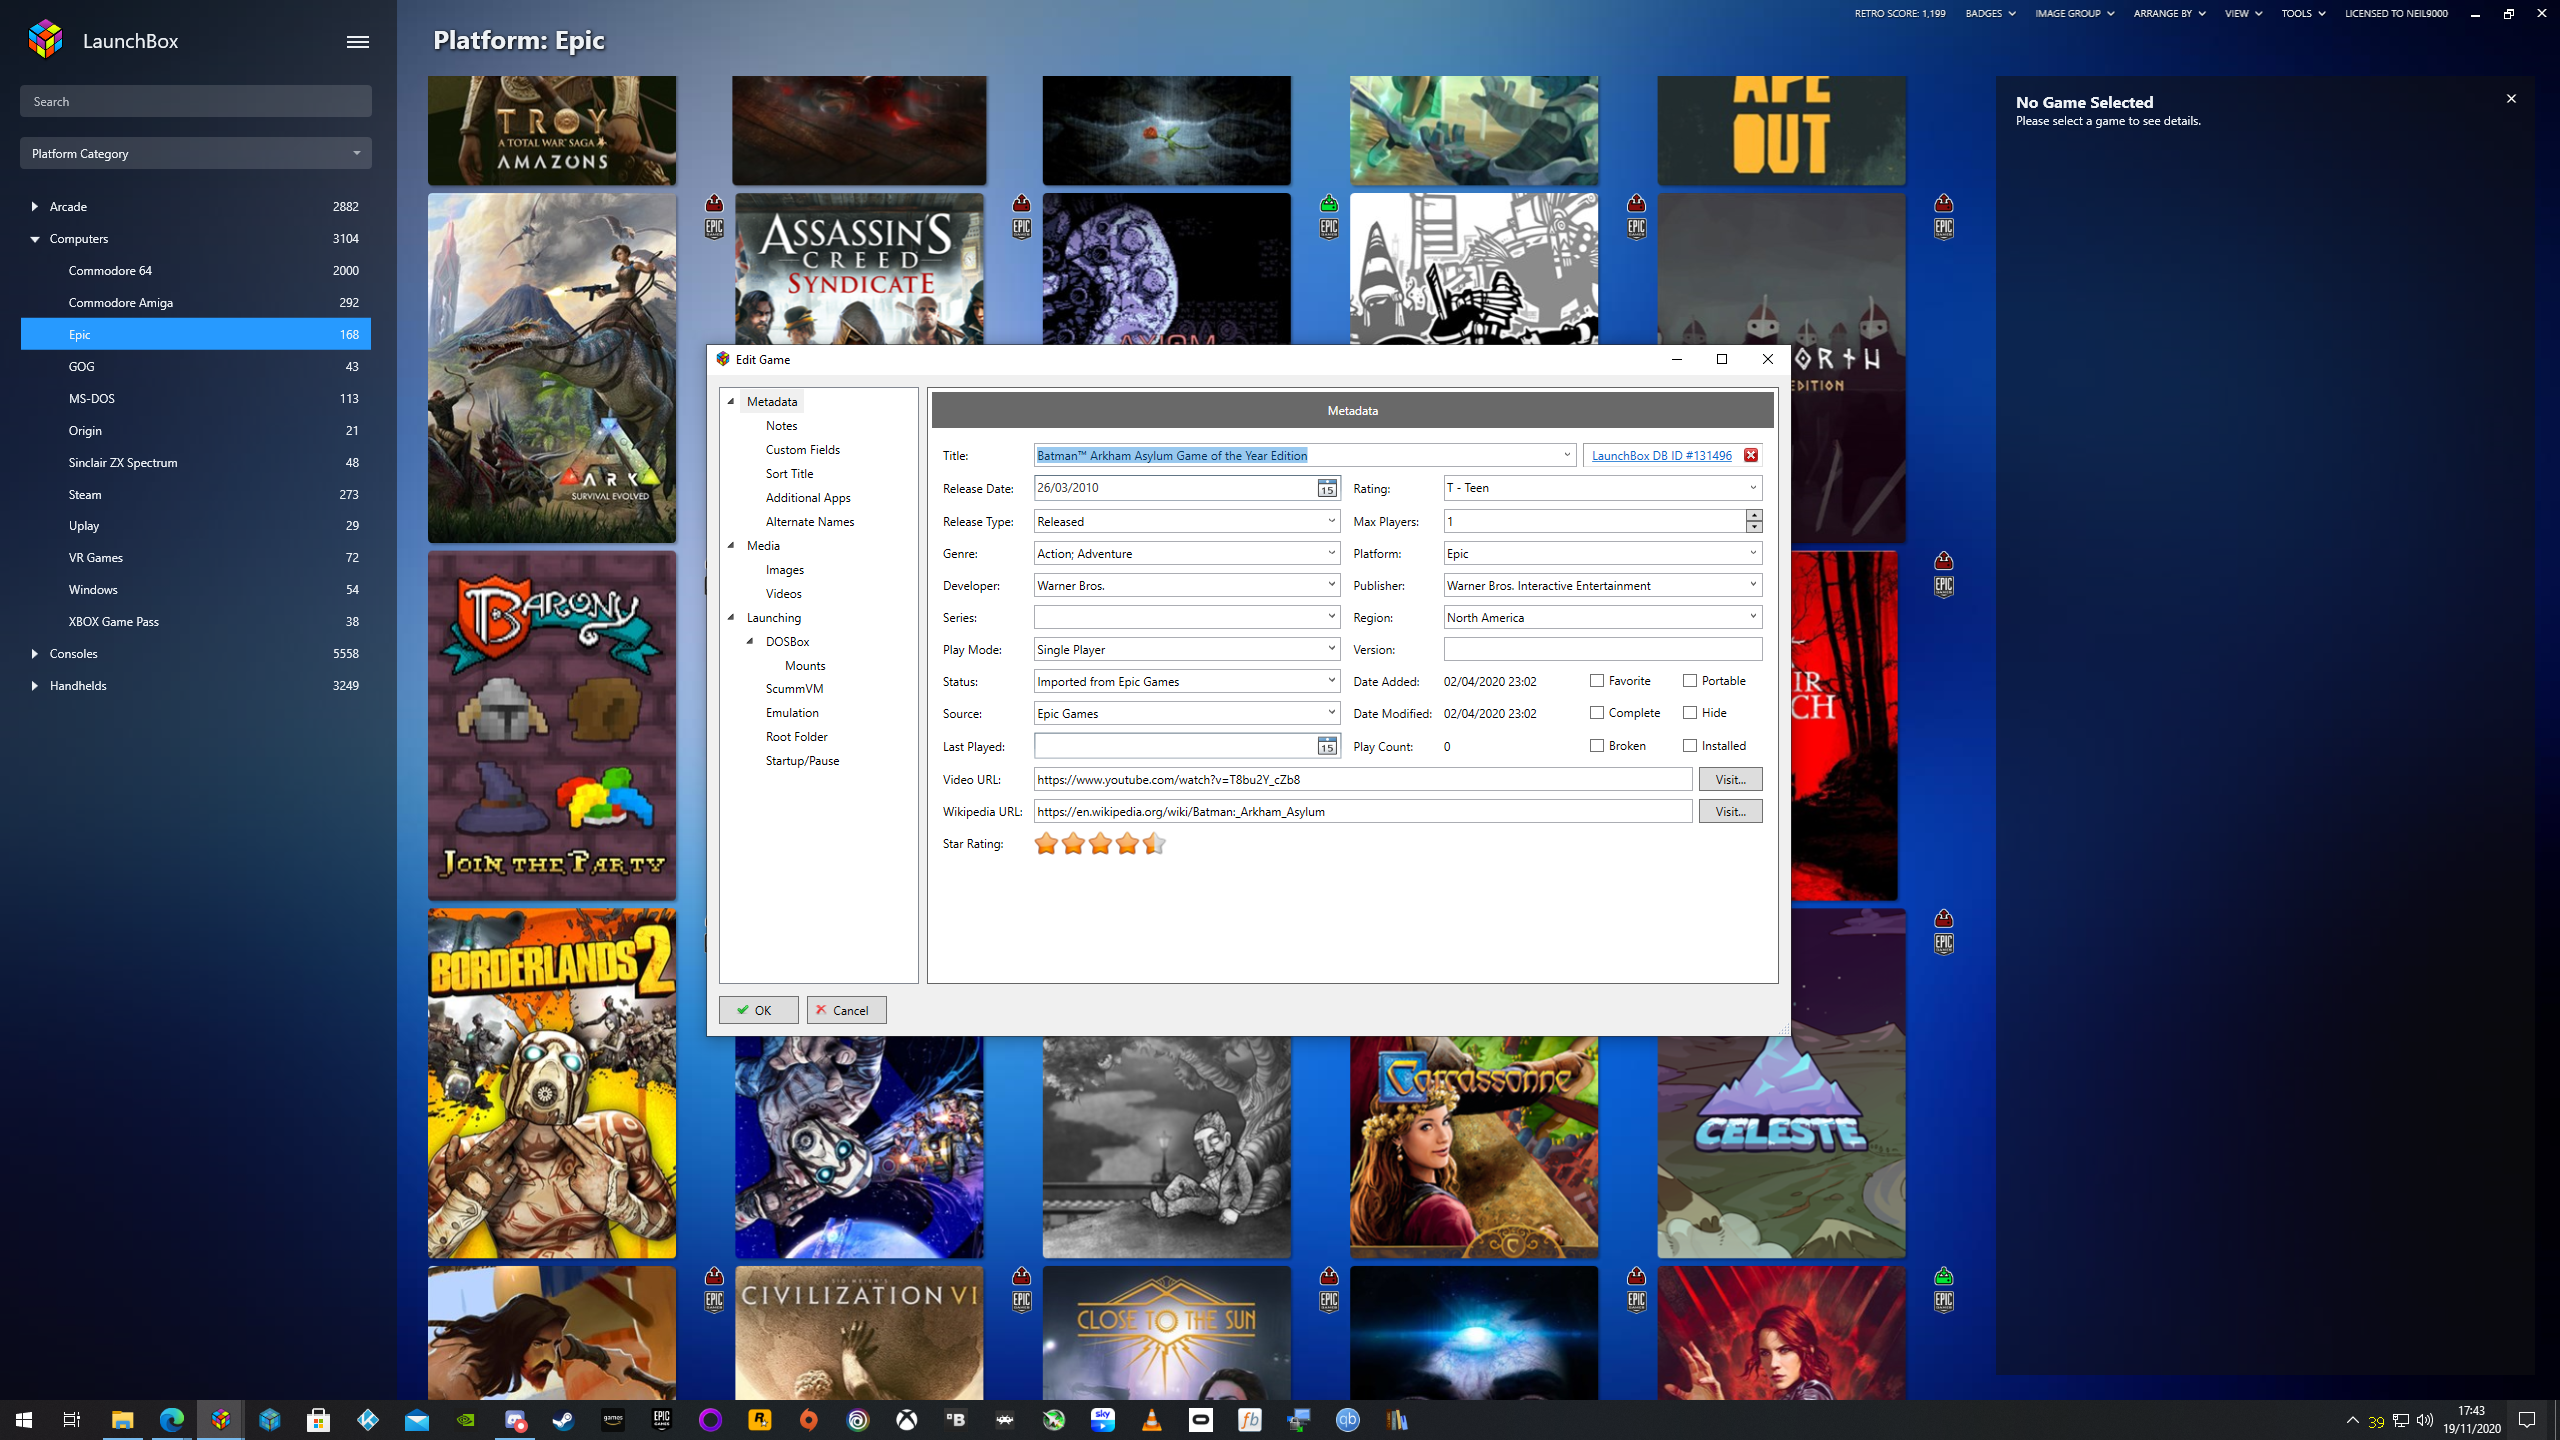The image size is (2560, 1440).
Task: Visit the Wikipedia URL
Action: pos(1730,811)
